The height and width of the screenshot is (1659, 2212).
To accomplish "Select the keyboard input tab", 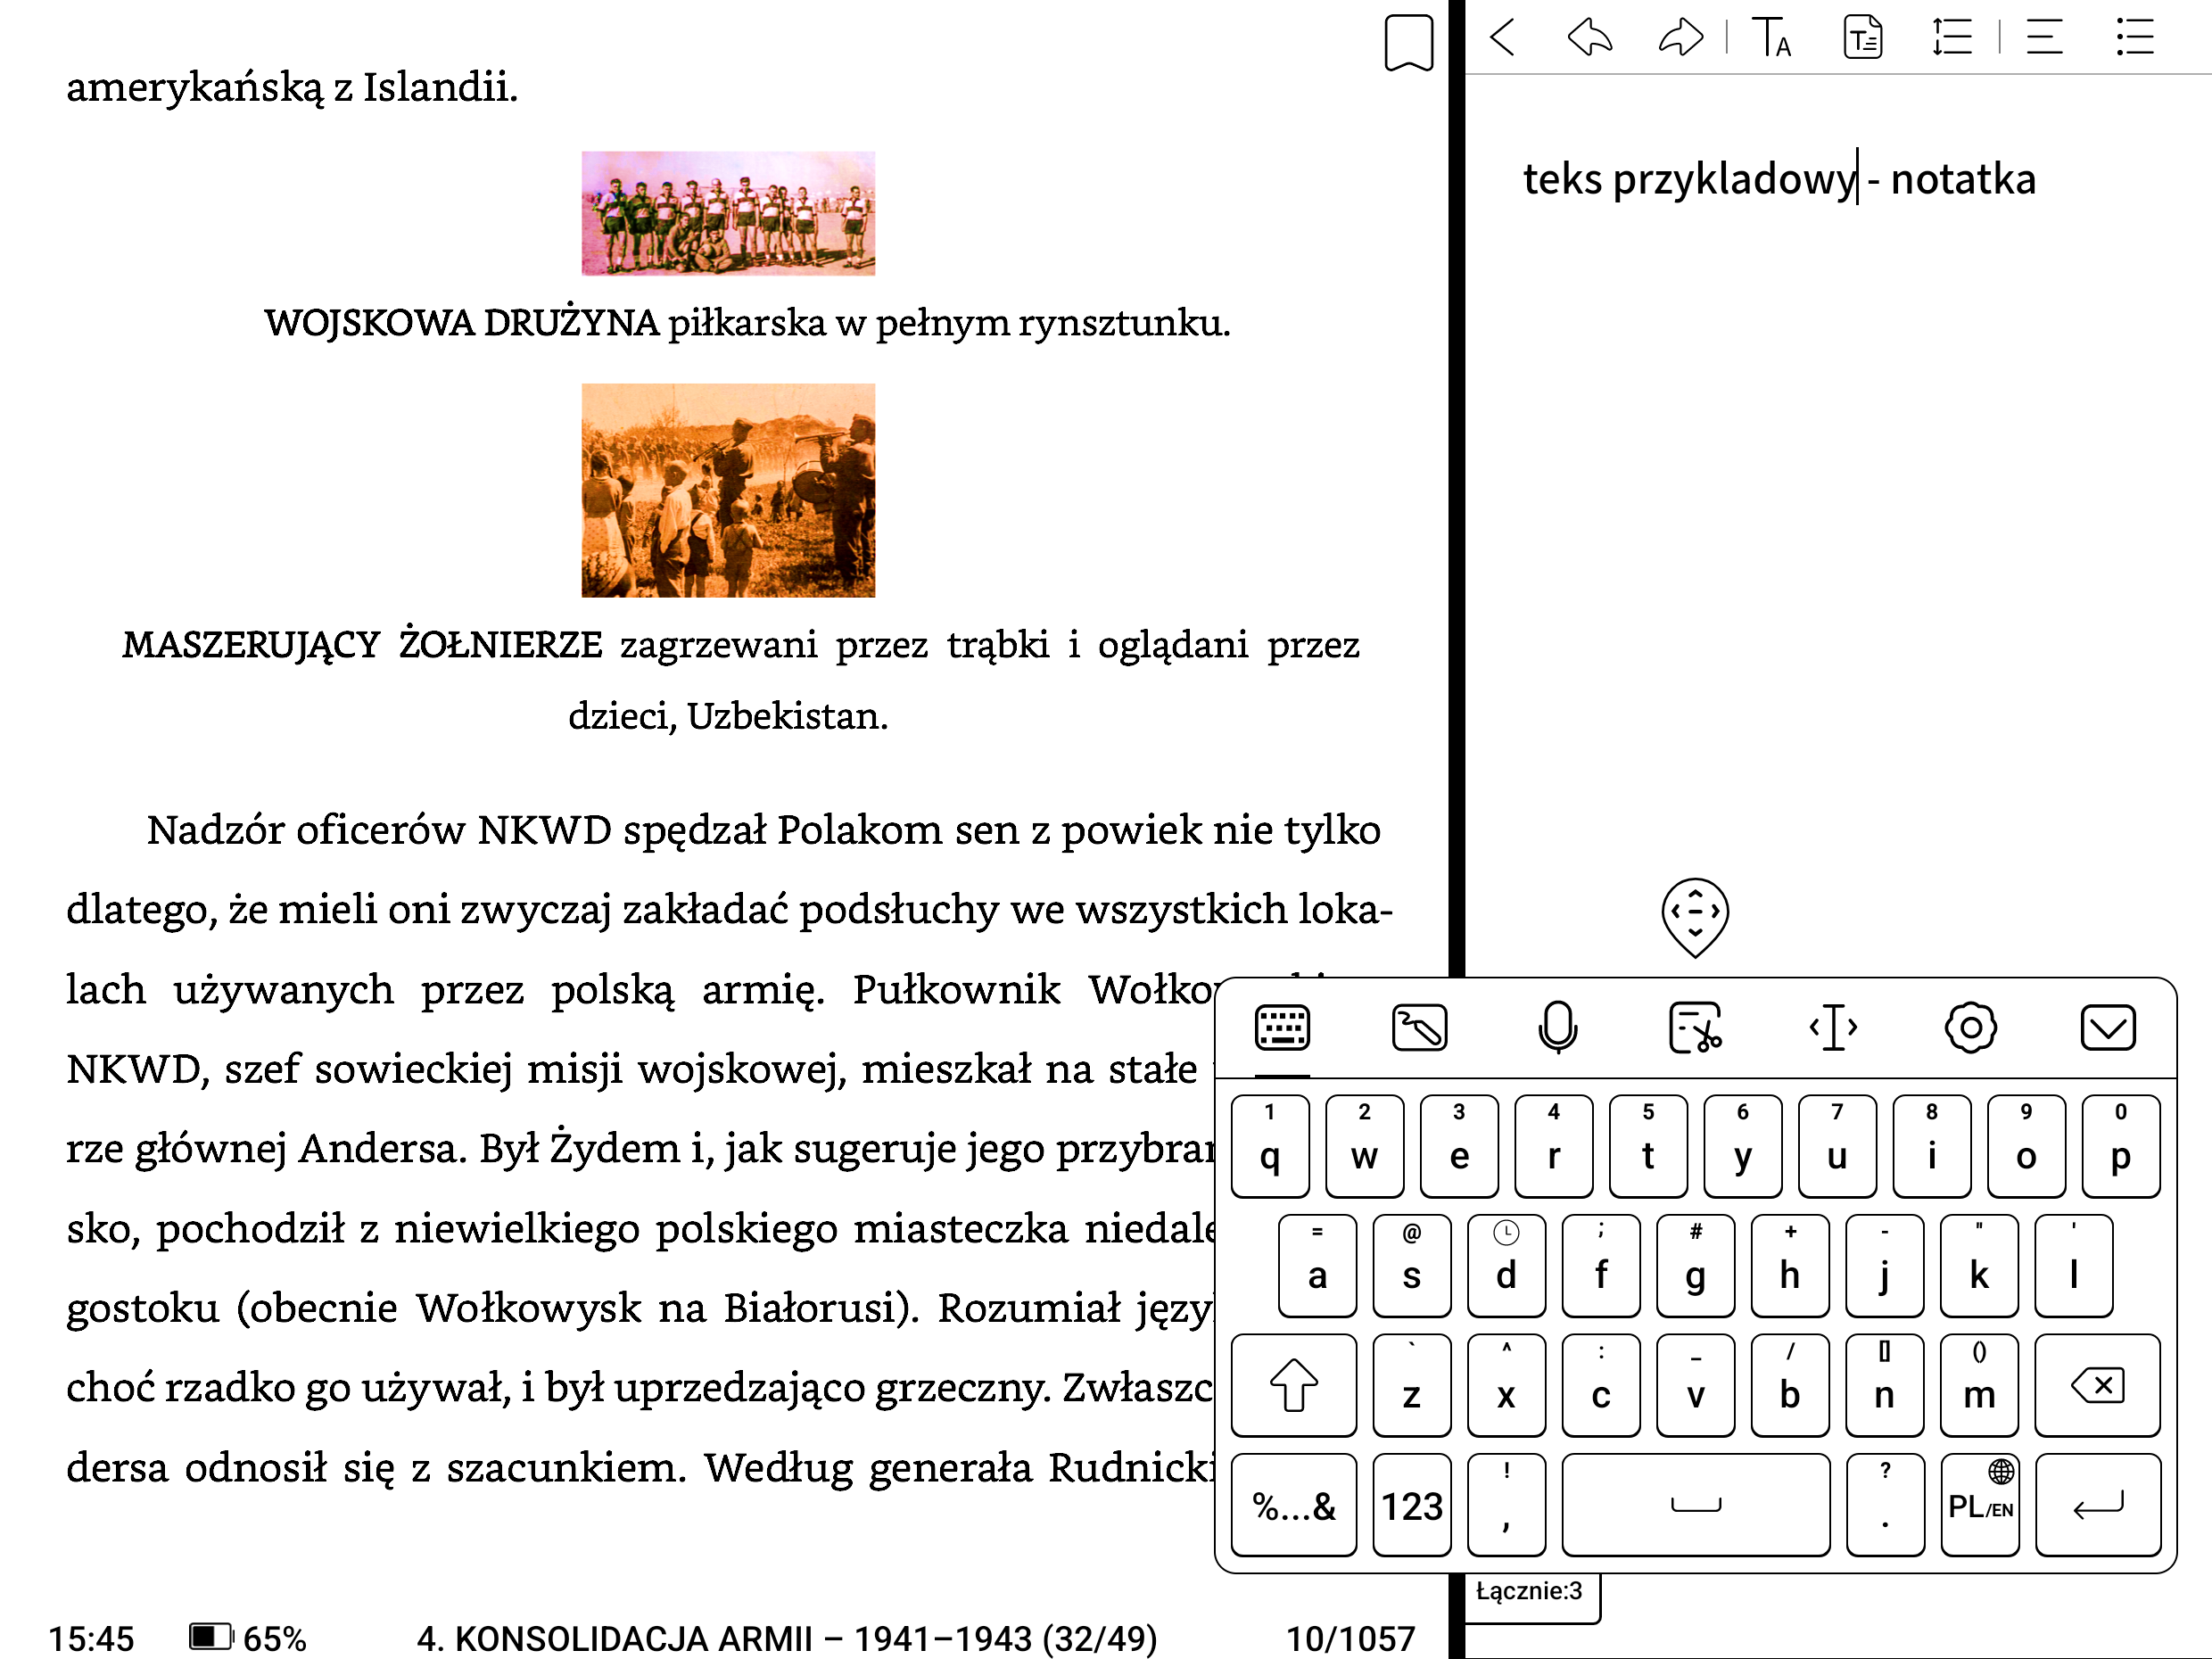I will (x=1282, y=1028).
